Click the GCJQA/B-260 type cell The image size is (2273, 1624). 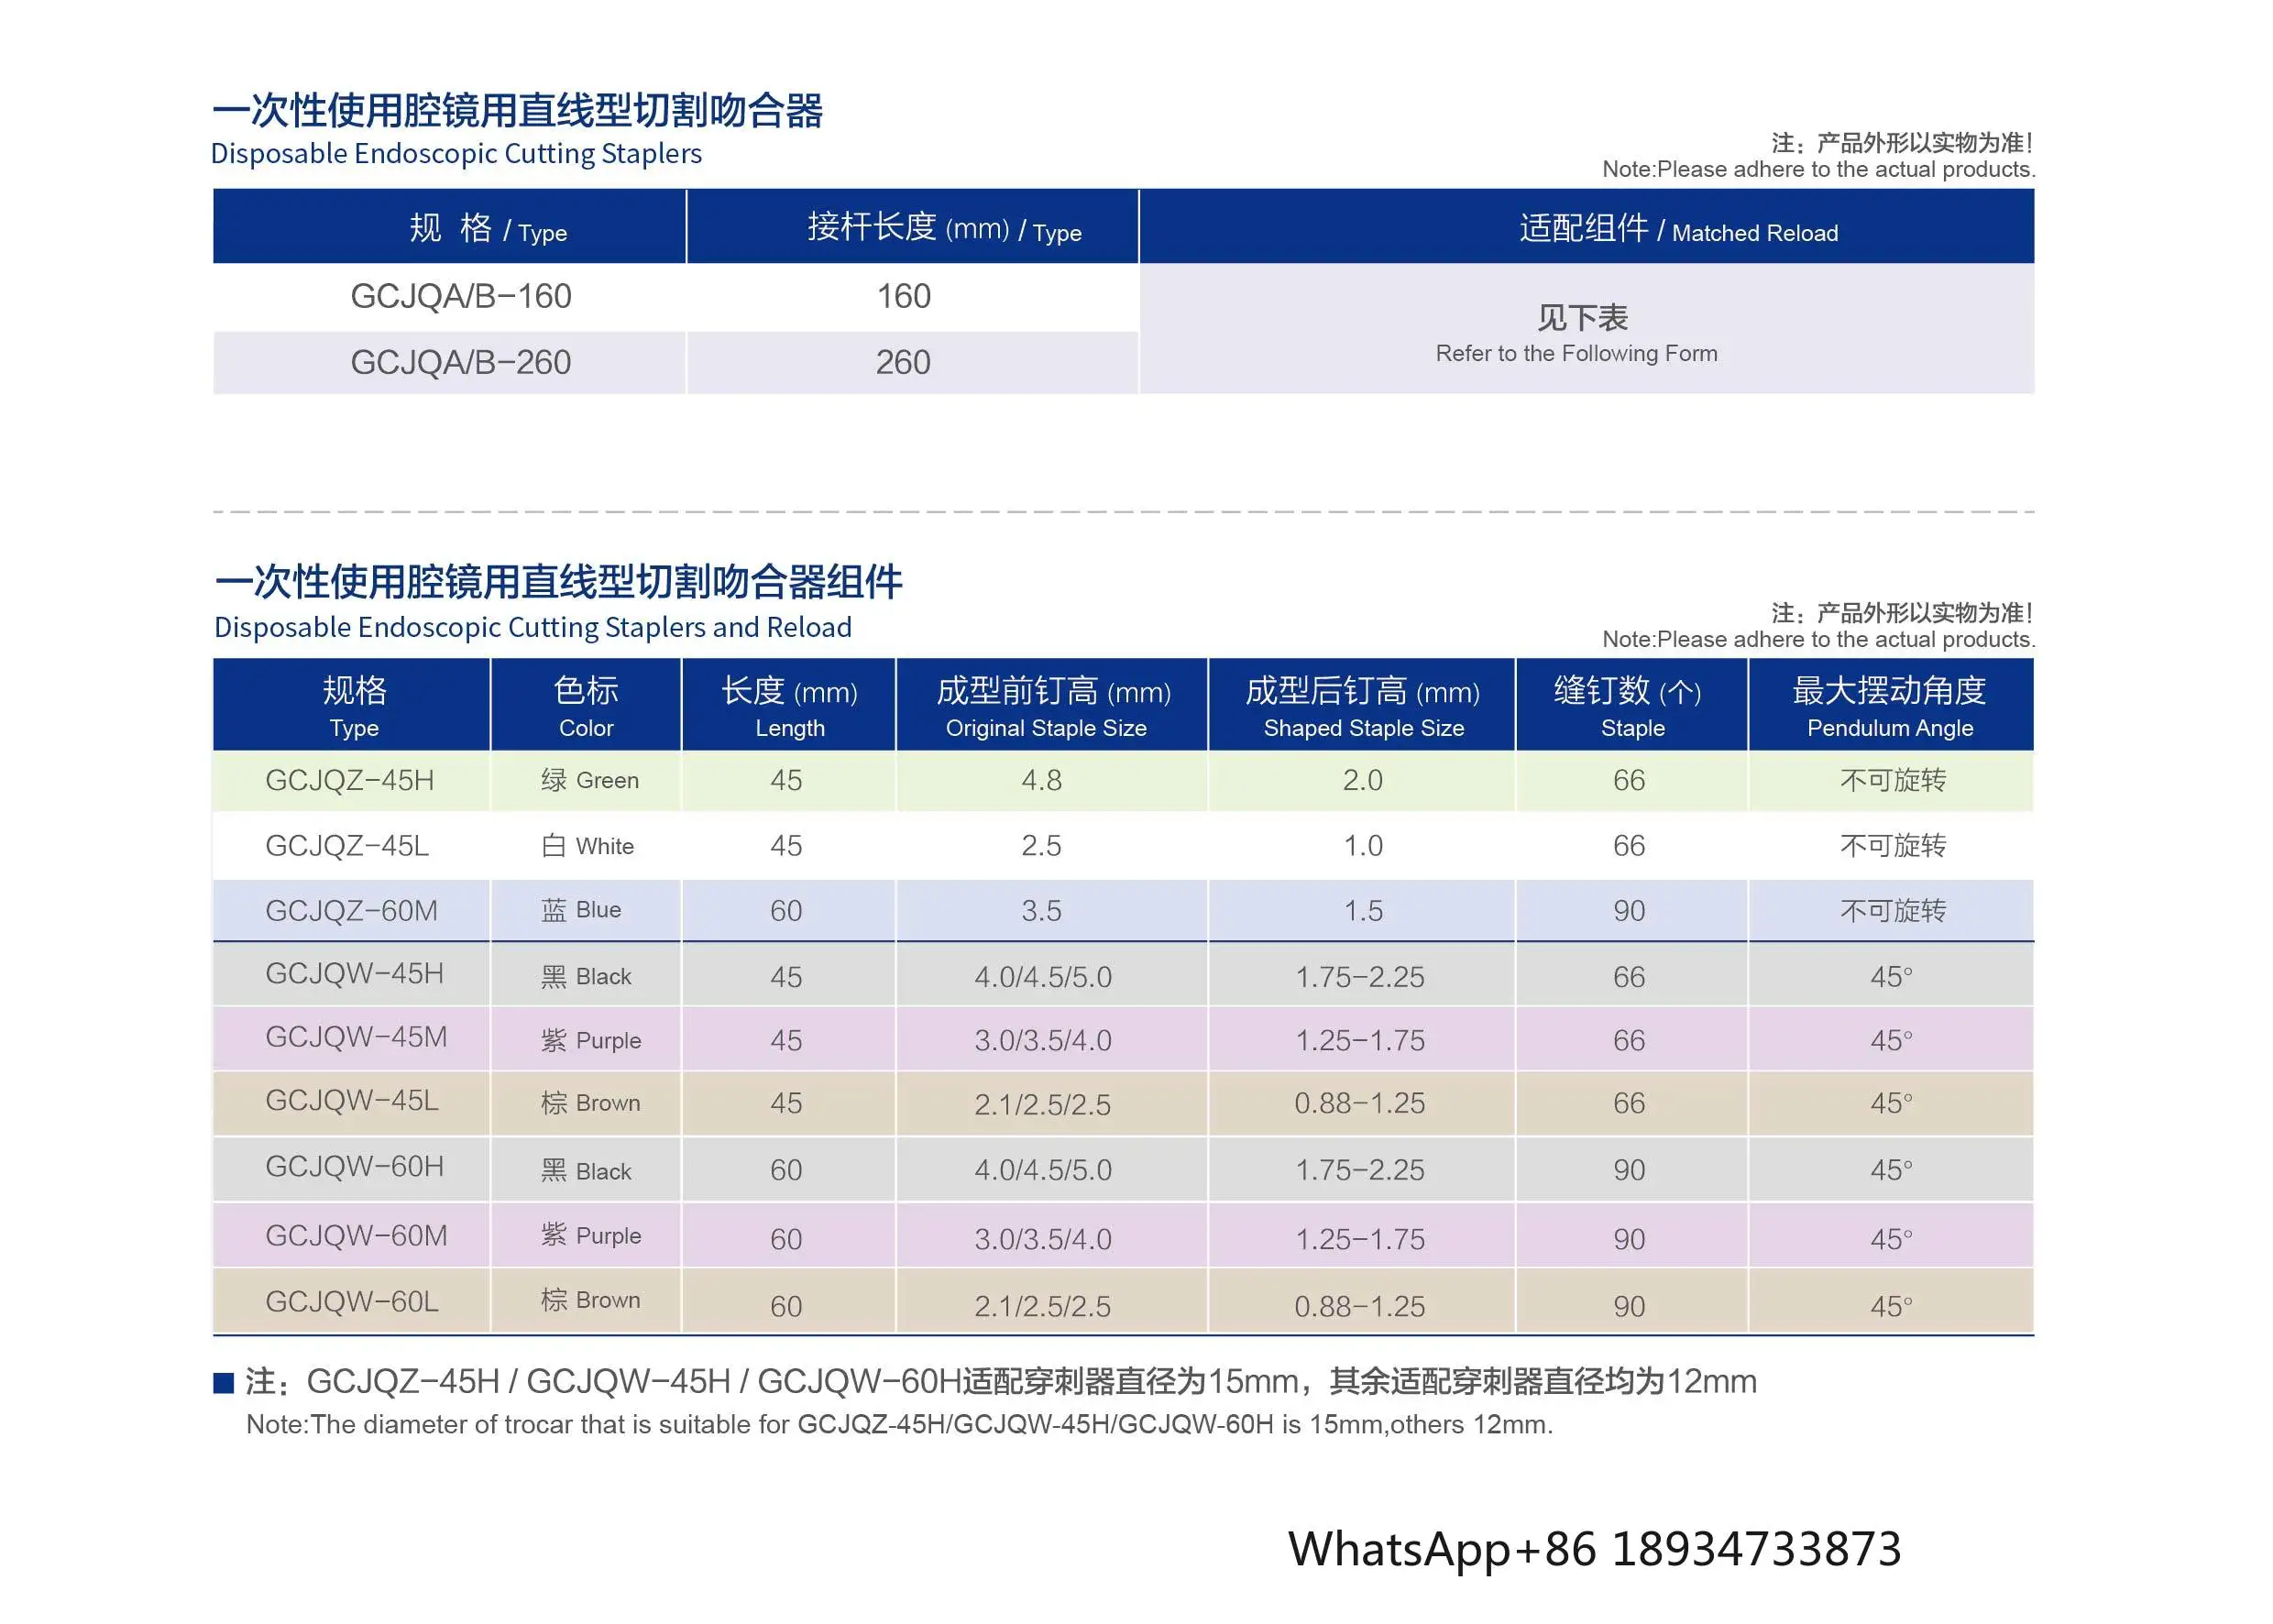pos(460,362)
